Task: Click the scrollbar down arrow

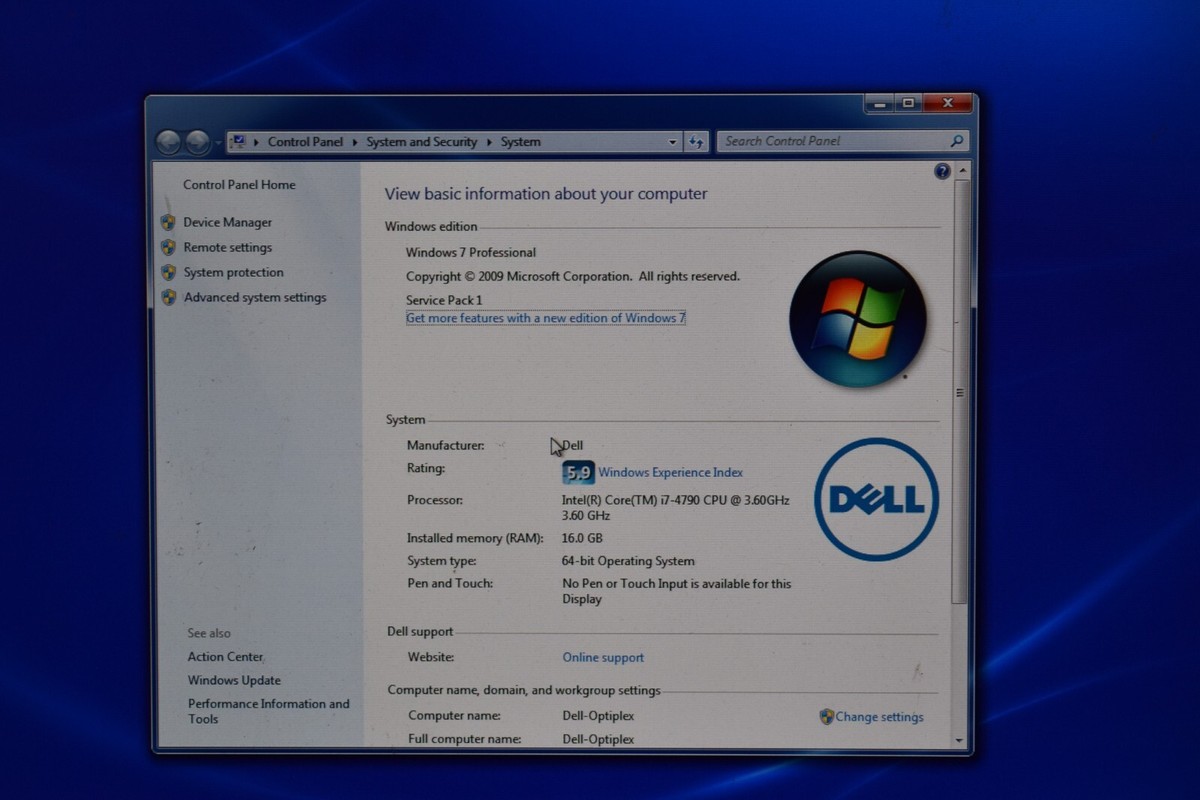Action: pyautogui.click(x=960, y=741)
